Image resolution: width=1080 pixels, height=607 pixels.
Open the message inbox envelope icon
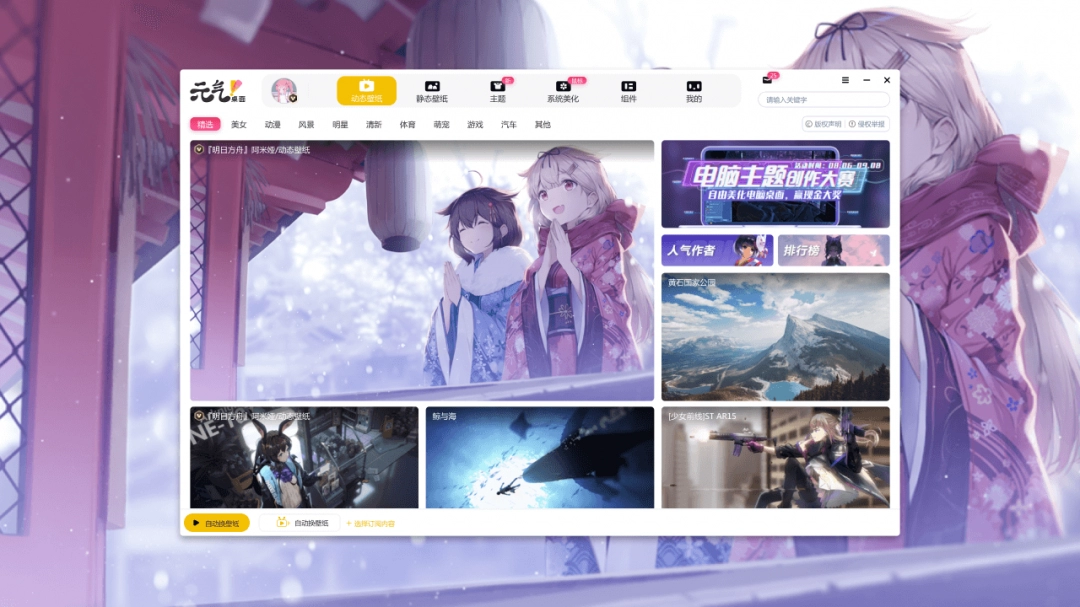pos(767,80)
